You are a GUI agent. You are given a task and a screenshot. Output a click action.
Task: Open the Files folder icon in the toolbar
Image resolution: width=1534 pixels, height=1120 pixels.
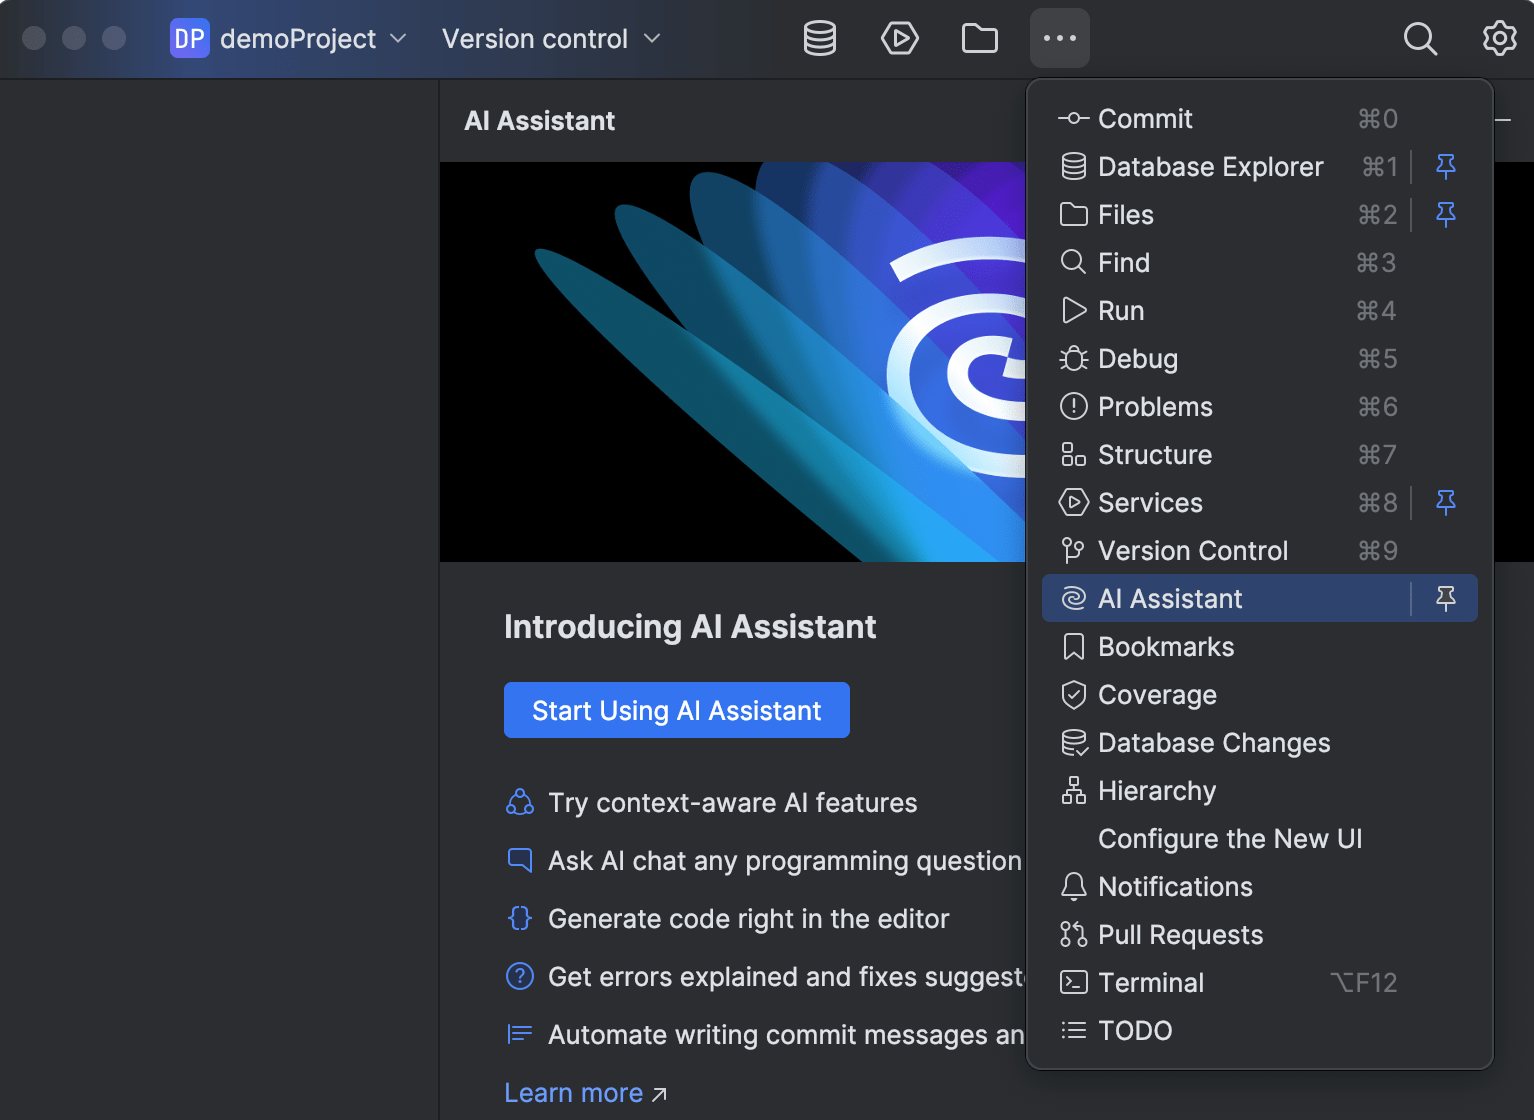(x=979, y=38)
